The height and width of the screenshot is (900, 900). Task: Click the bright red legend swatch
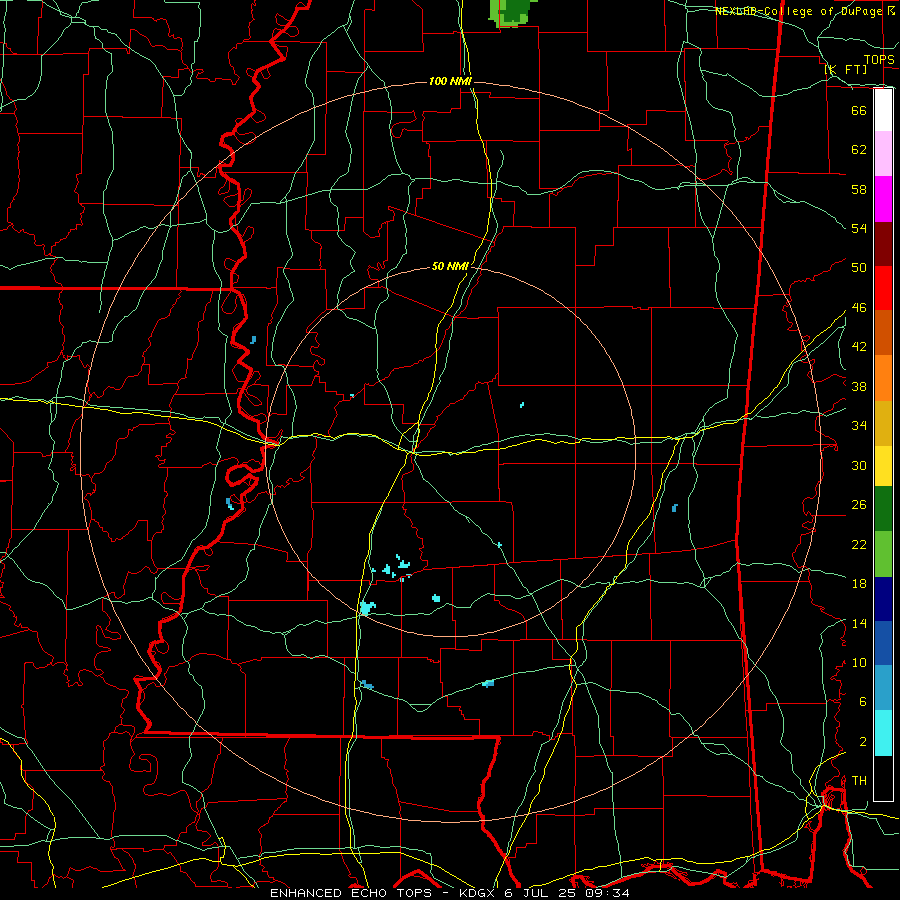pos(883,288)
